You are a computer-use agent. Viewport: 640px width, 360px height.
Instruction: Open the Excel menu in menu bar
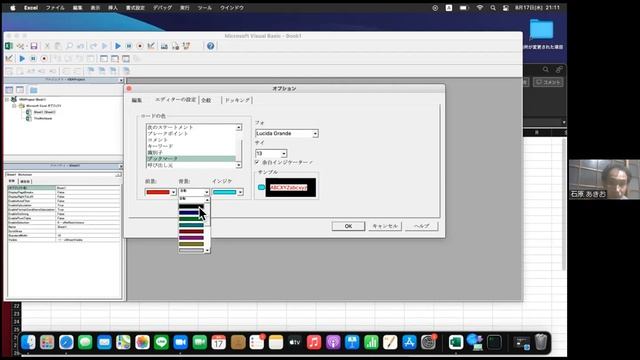coord(31,8)
